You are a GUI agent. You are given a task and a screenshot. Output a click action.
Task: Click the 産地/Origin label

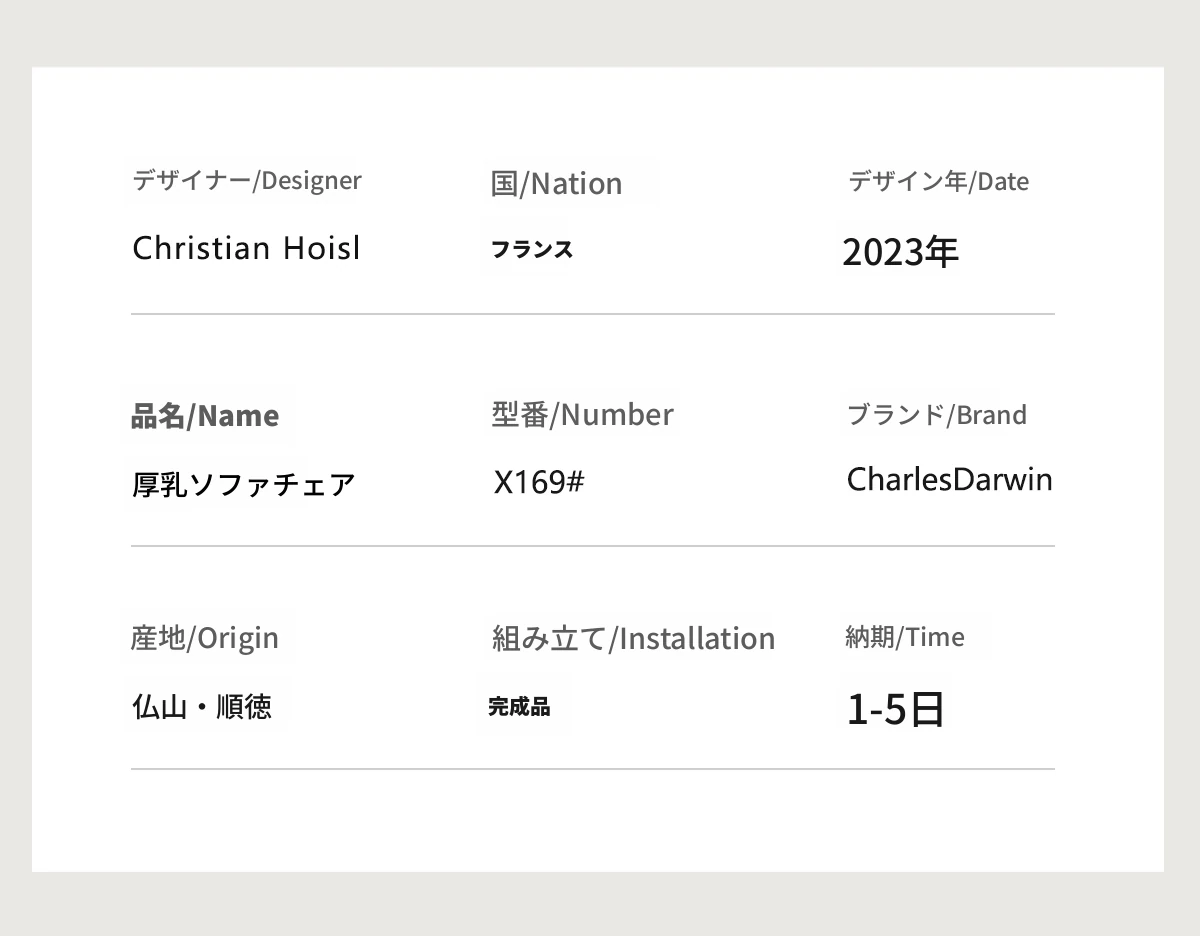point(205,638)
